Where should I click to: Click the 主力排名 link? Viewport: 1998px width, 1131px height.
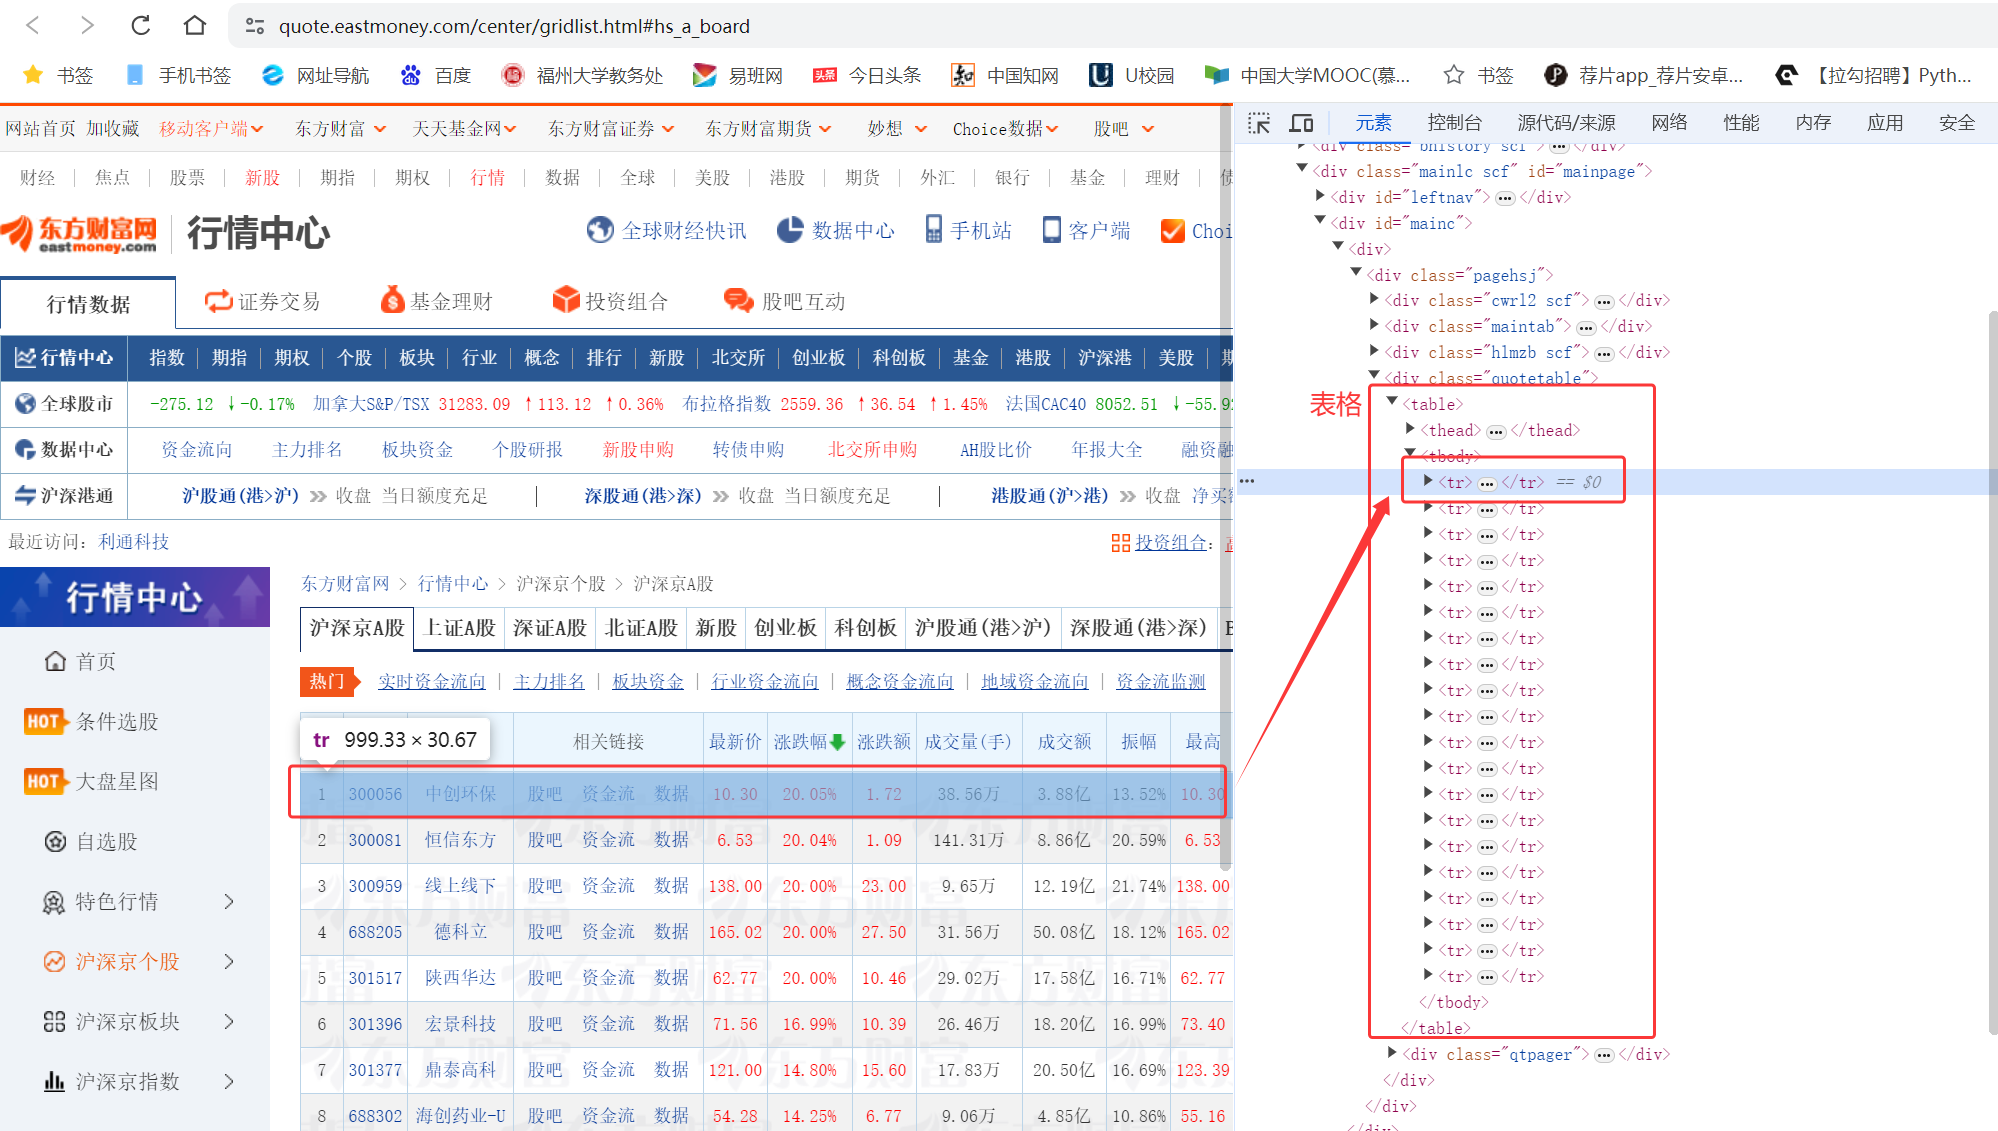click(x=548, y=681)
